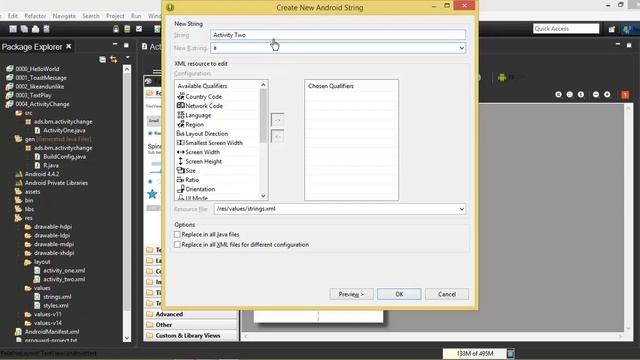Expand Custom & Library Views palette category

(191, 336)
